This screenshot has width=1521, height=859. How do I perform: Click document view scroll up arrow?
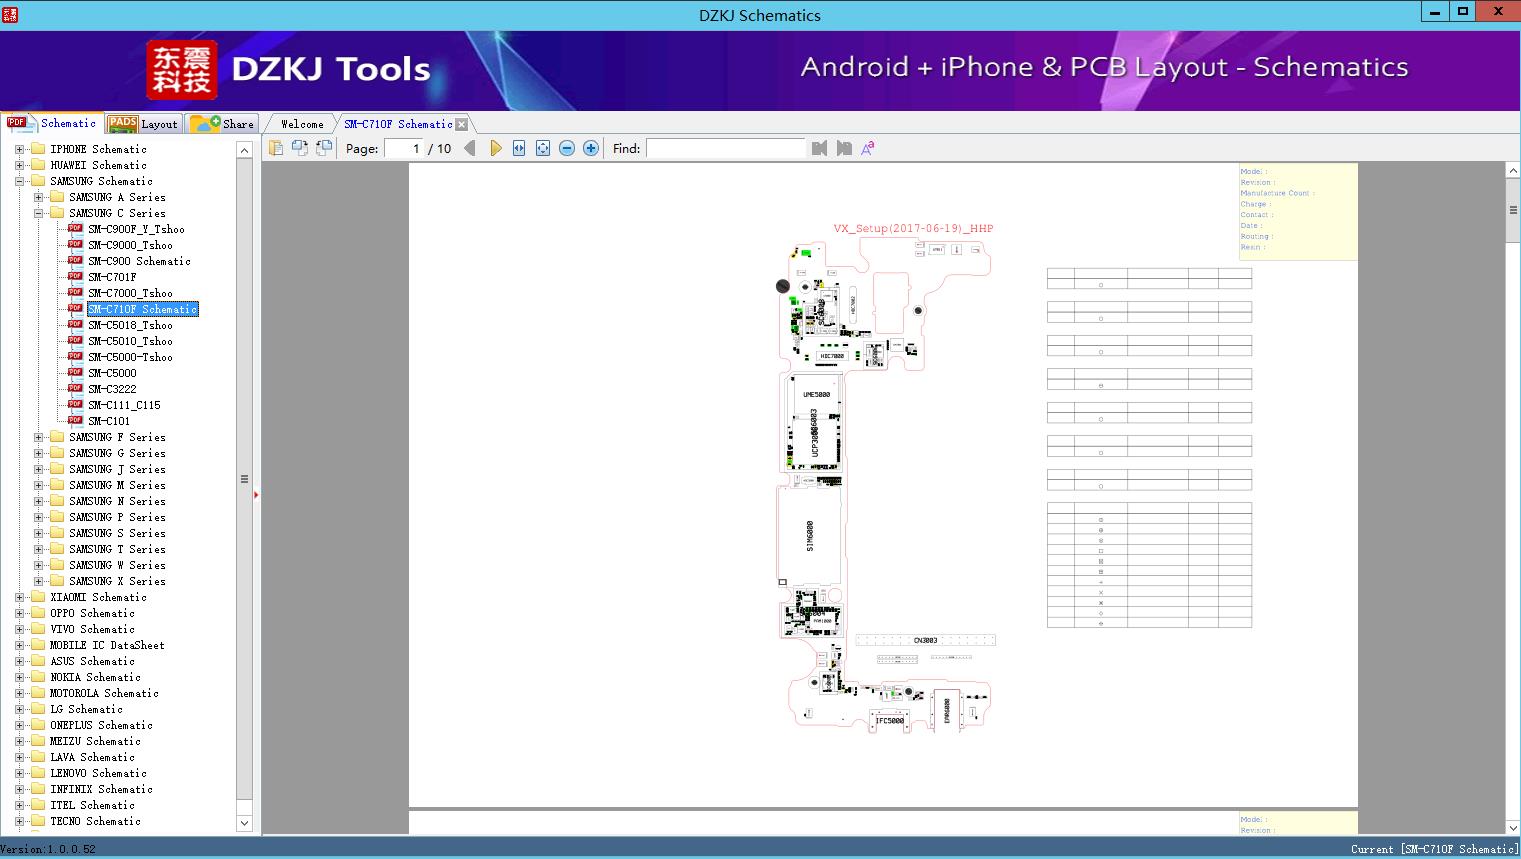[1513, 171]
